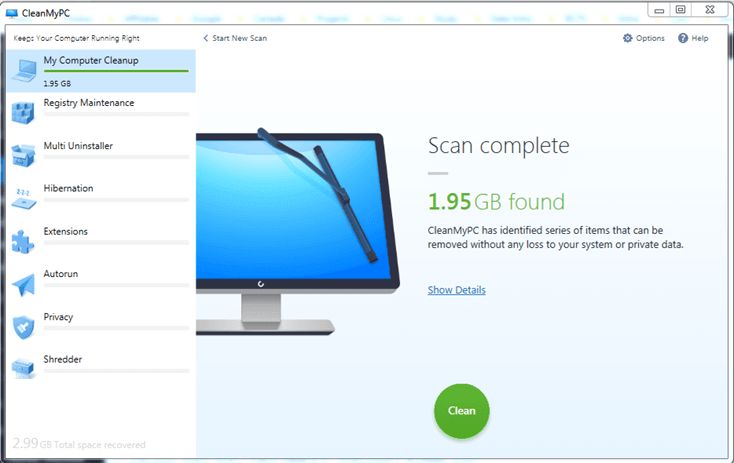Click the 1.95 GB found result text
The image size is (734, 463).
(496, 202)
